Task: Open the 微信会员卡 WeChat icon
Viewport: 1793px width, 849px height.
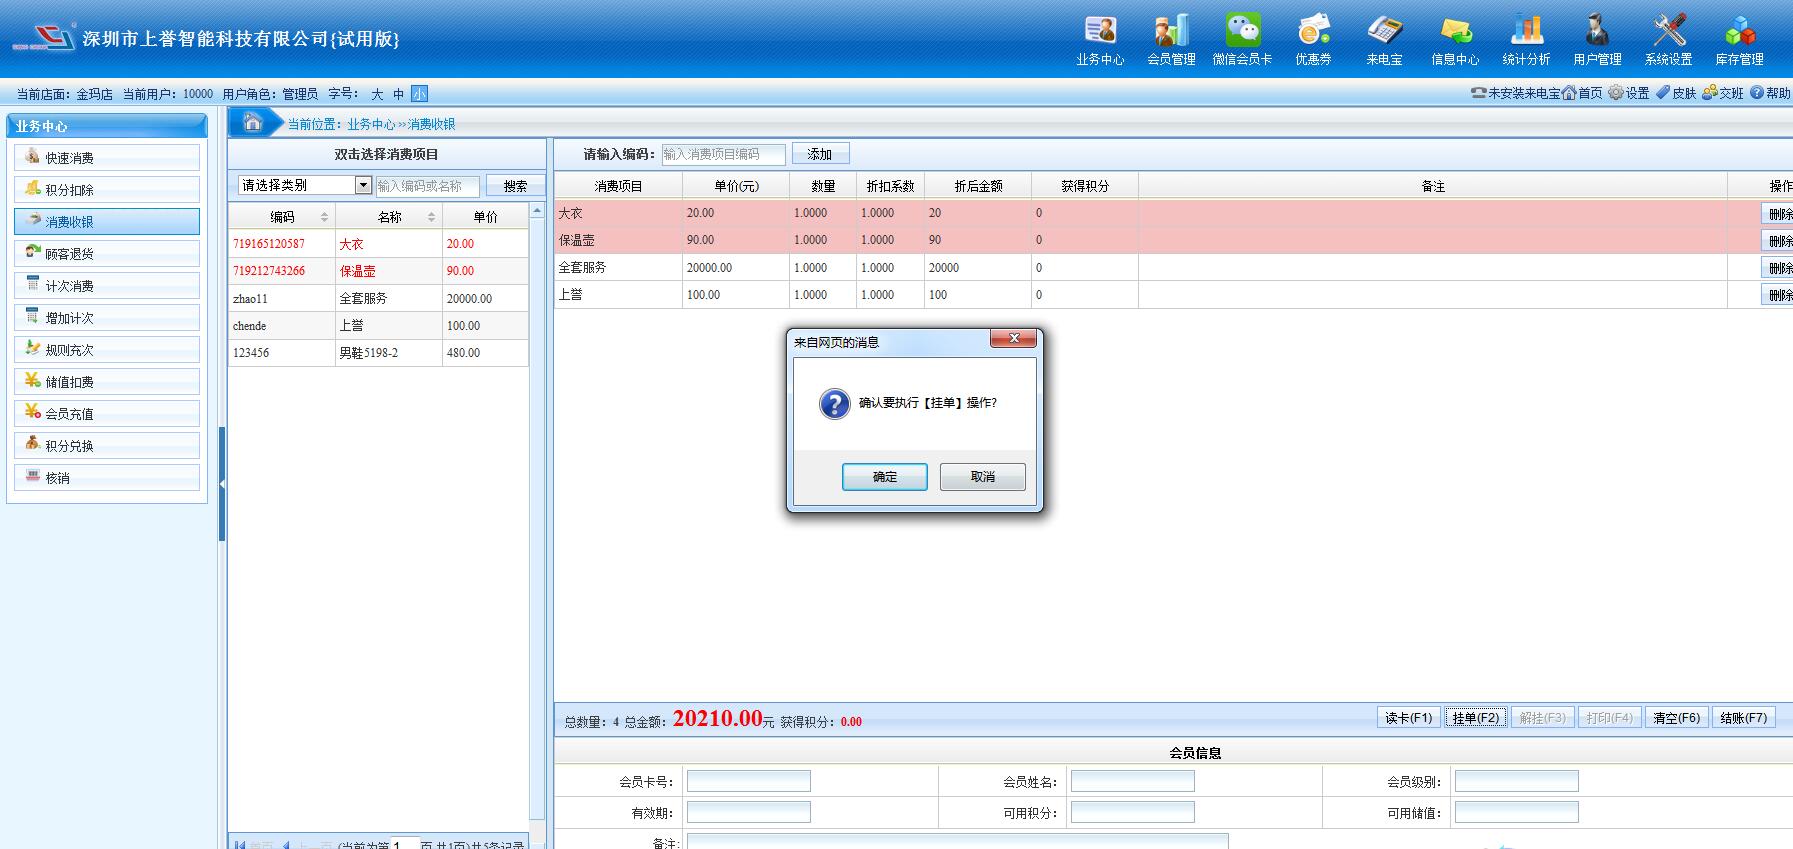Action: (1242, 32)
